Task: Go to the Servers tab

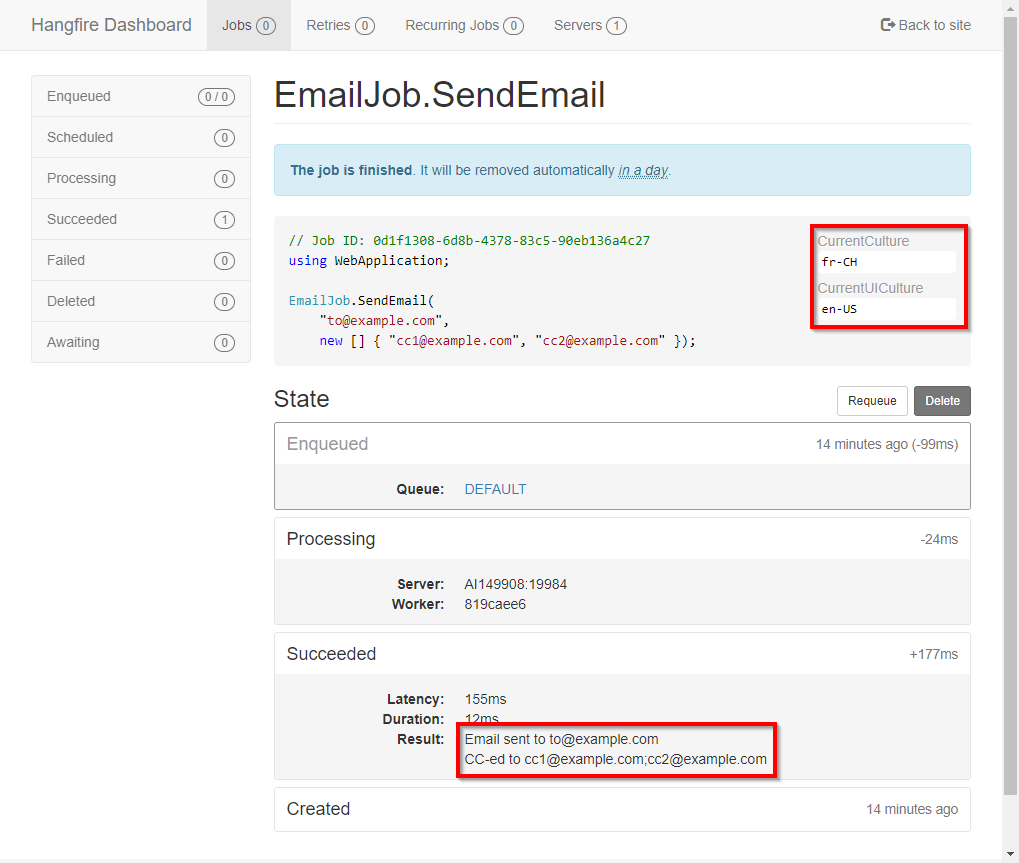Action: point(589,25)
